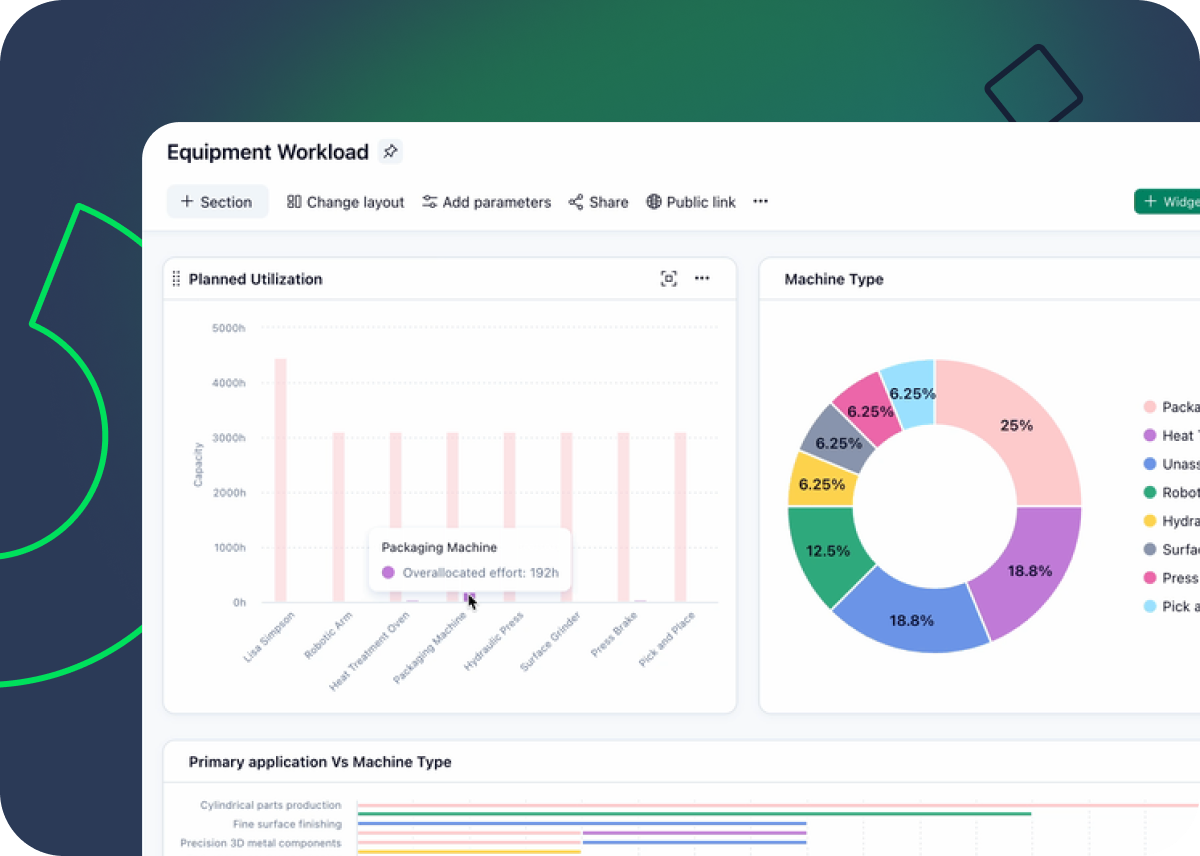Open Change layout option
Image resolution: width=1200 pixels, height=856 pixels.
pos(346,202)
